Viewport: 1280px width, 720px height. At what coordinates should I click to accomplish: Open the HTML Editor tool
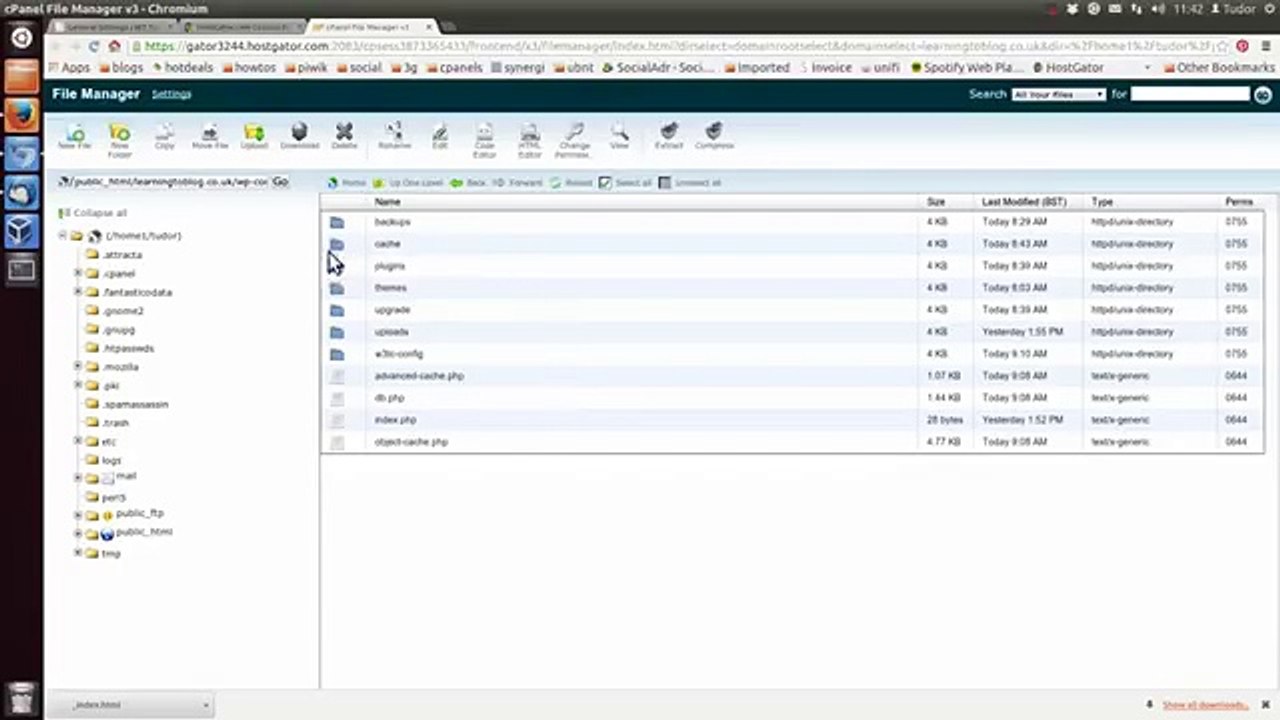pyautogui.click(x=530, y=140)
